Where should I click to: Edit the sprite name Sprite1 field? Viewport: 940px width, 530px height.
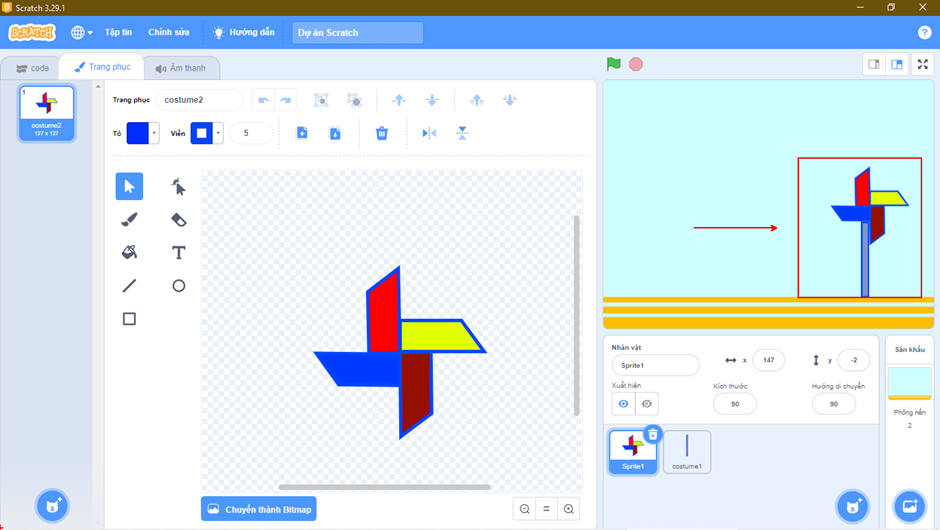point(655,365)
